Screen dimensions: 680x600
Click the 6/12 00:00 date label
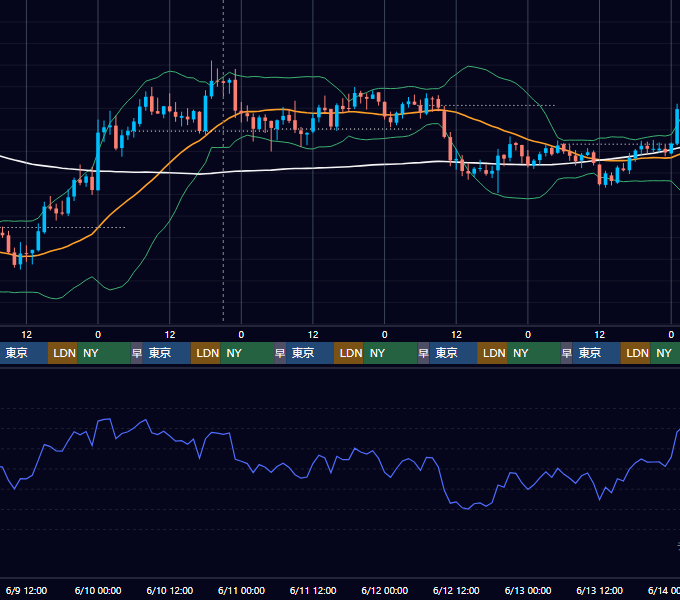click(x=384, y=590)
